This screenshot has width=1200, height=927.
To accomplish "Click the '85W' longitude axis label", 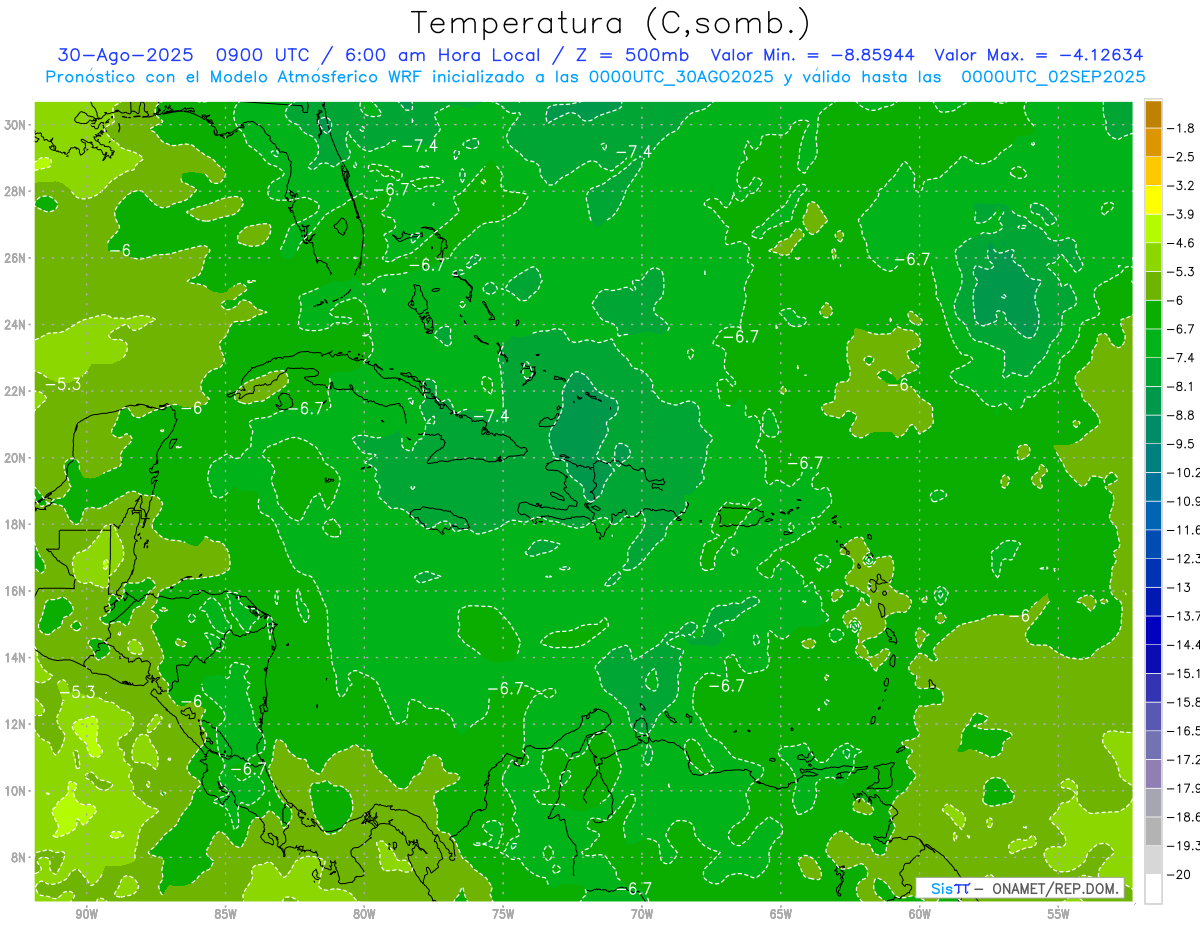I will pyautogui.click(x=225, y=914).
